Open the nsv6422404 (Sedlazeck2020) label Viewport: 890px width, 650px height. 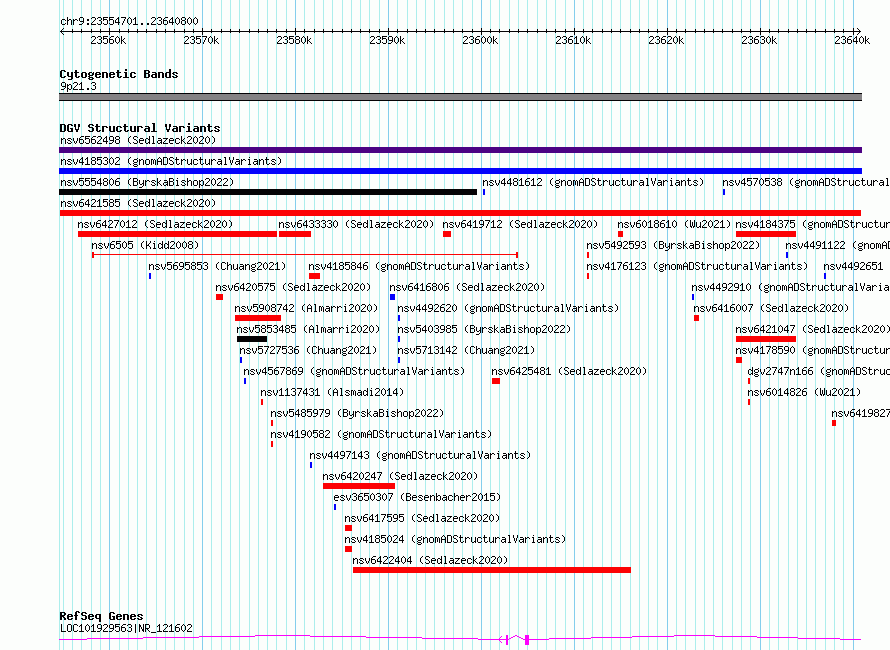pyautogui.click(x=430, y=560)
